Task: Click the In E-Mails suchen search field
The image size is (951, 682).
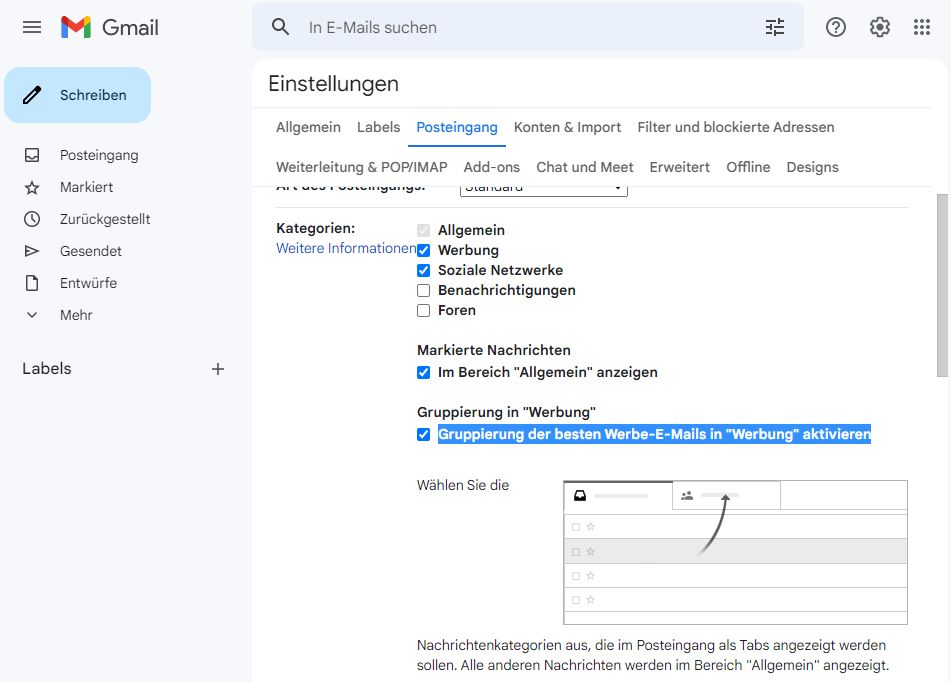Action: 520,27
